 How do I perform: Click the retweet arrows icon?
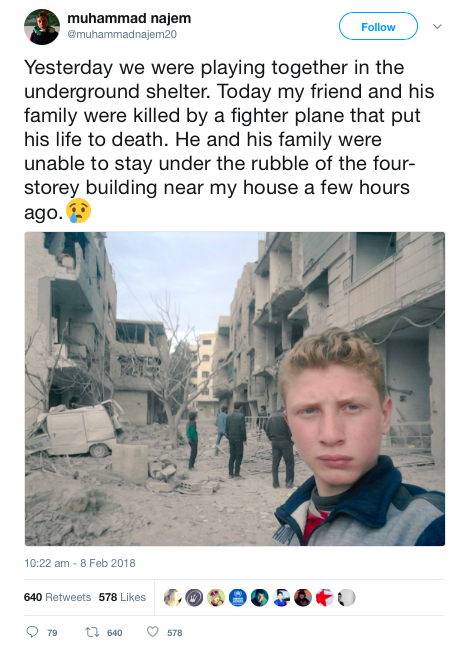click(92, 632)
